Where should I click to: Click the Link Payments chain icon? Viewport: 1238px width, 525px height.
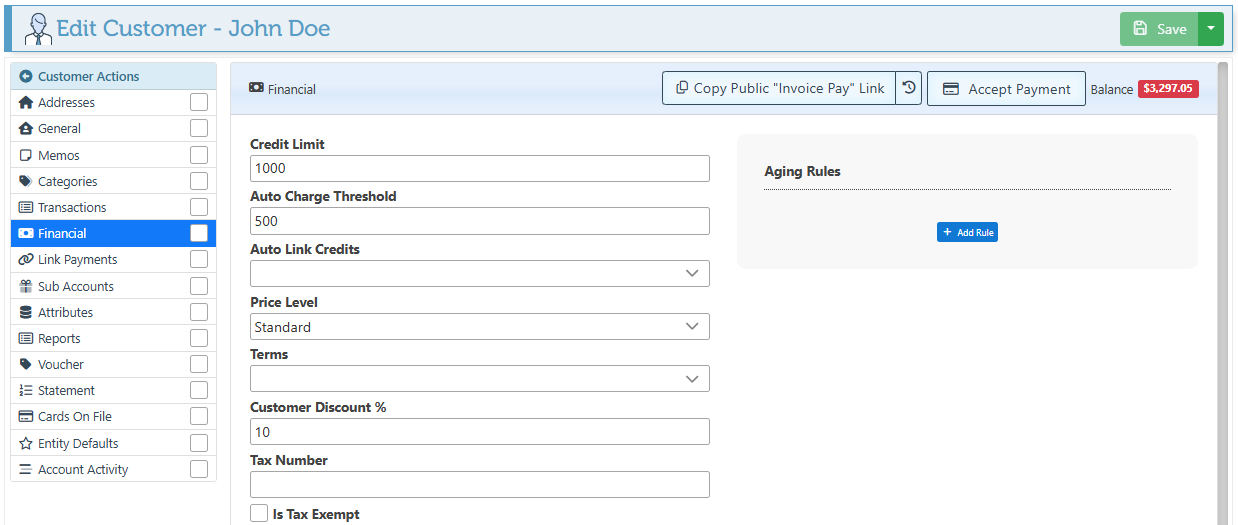[26, 259]
